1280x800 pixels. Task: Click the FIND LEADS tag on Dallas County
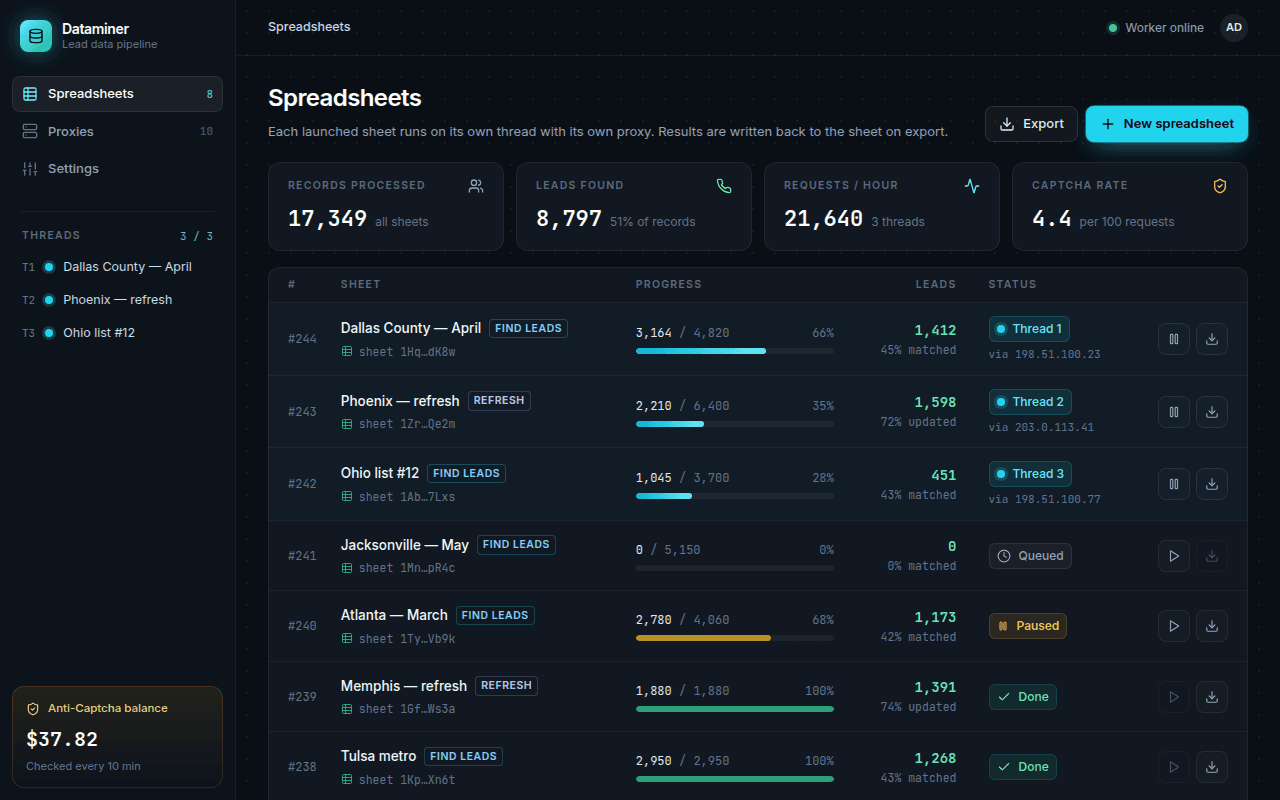click(528, 328)
